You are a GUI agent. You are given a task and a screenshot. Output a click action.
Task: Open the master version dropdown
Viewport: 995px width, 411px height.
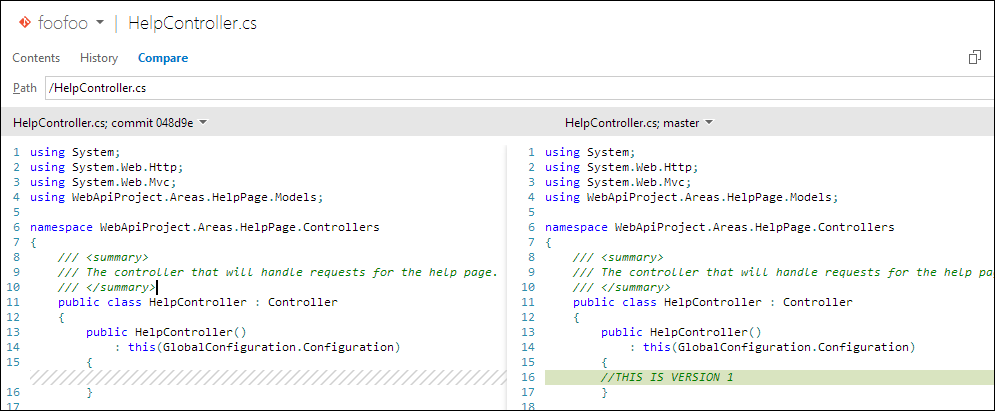pyautogui.click(x=638, y=123)
